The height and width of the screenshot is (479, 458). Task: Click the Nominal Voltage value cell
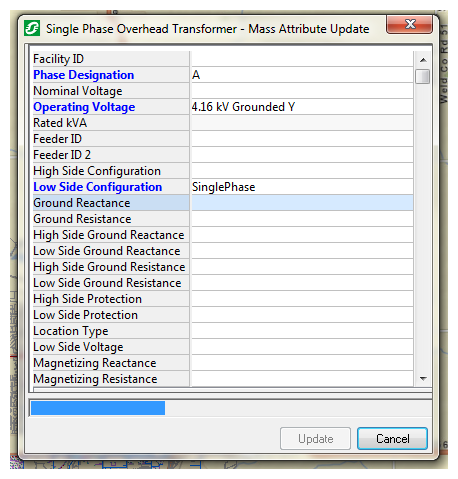302,91
